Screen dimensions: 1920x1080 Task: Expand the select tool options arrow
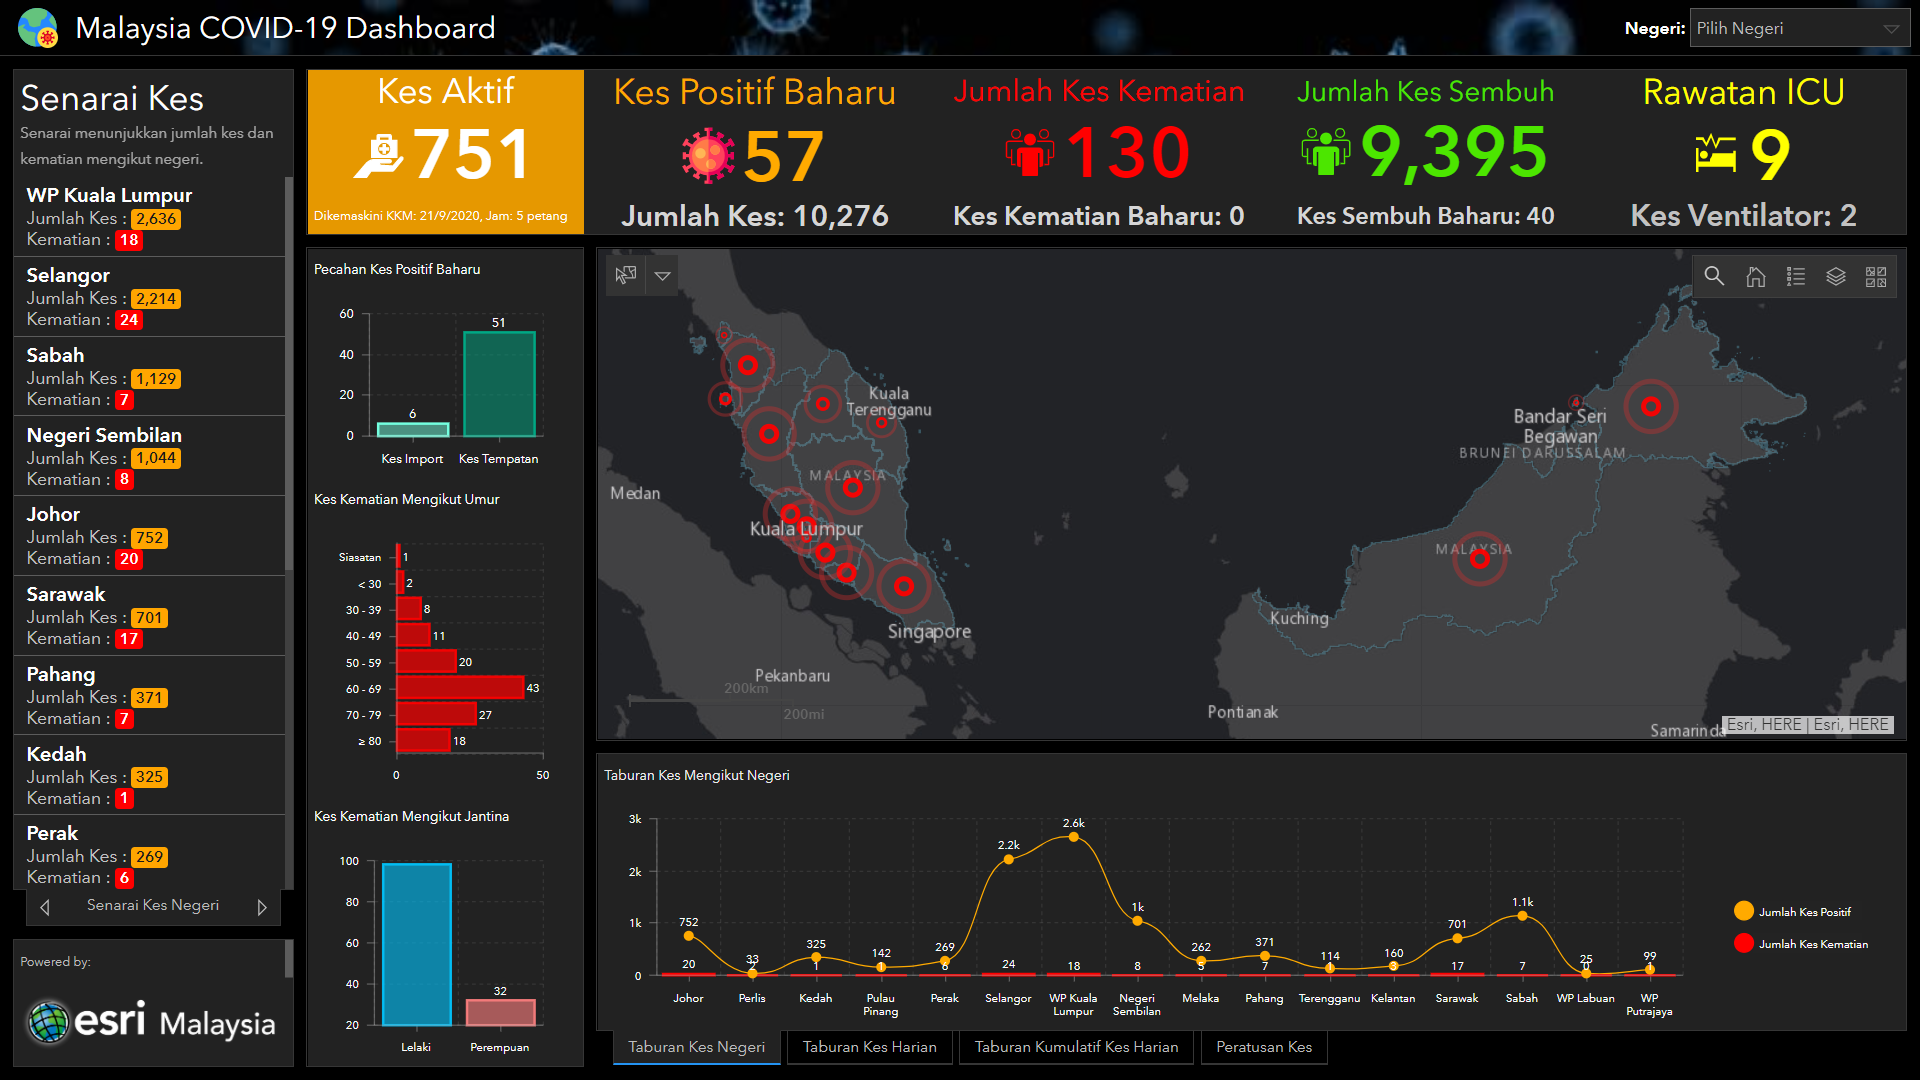(x=662, y=275)
